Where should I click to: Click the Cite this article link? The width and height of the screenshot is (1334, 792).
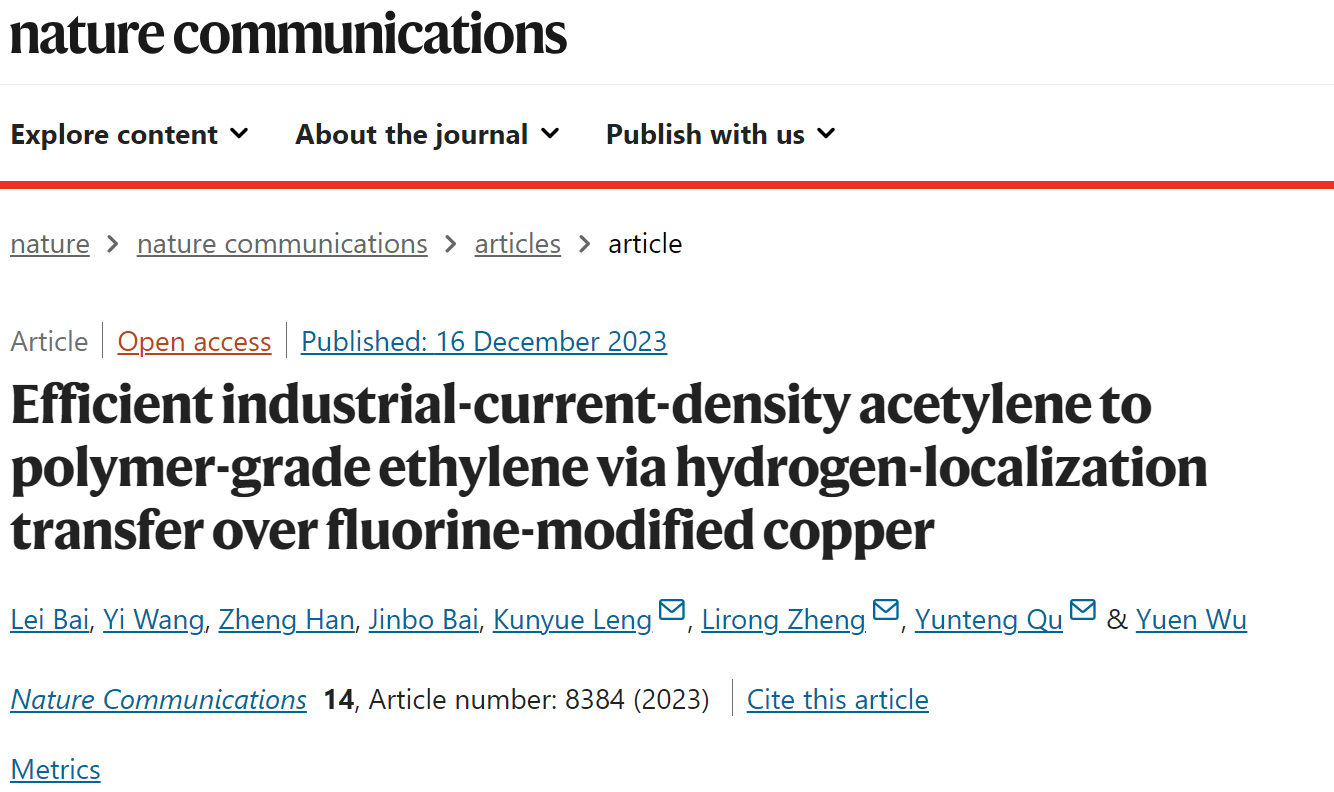(838, 699)
